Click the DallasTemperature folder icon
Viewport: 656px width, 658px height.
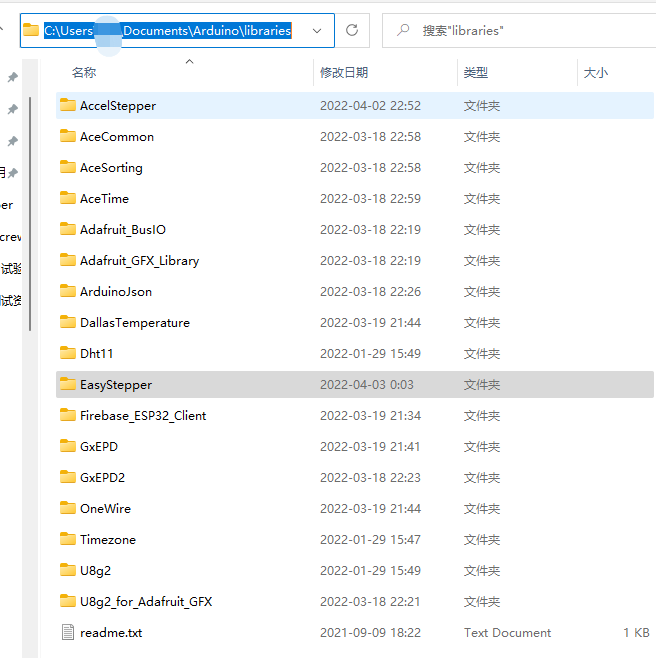[x=68, y=322]
